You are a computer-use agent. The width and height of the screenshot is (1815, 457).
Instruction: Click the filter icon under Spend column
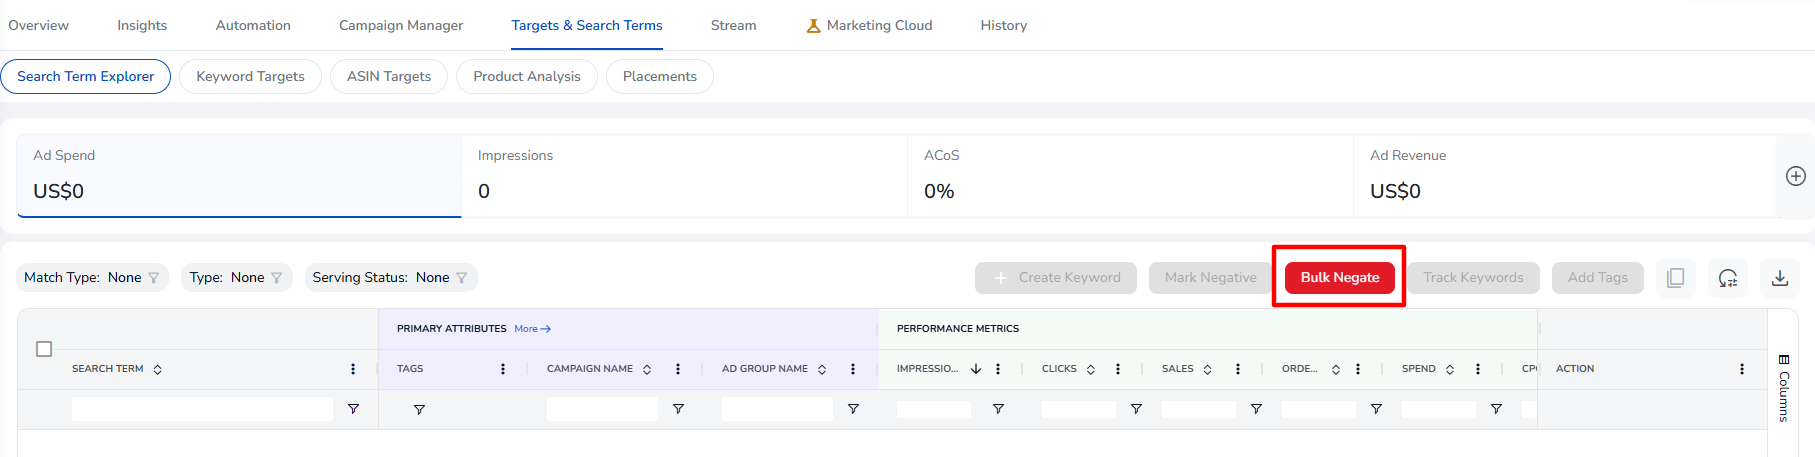pyautogui.click(x=1496, y=409)
